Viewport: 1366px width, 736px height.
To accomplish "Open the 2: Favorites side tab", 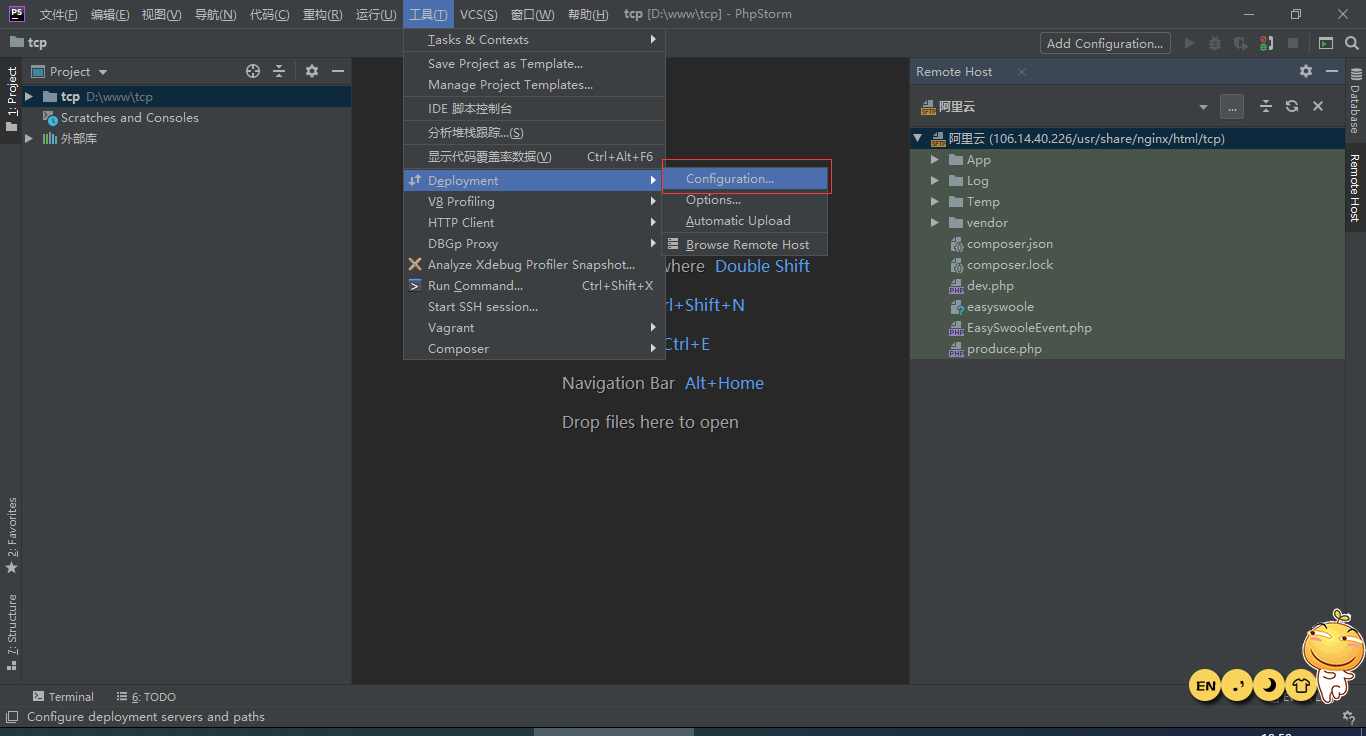I will pyautogui.click(x=11, y=536).
